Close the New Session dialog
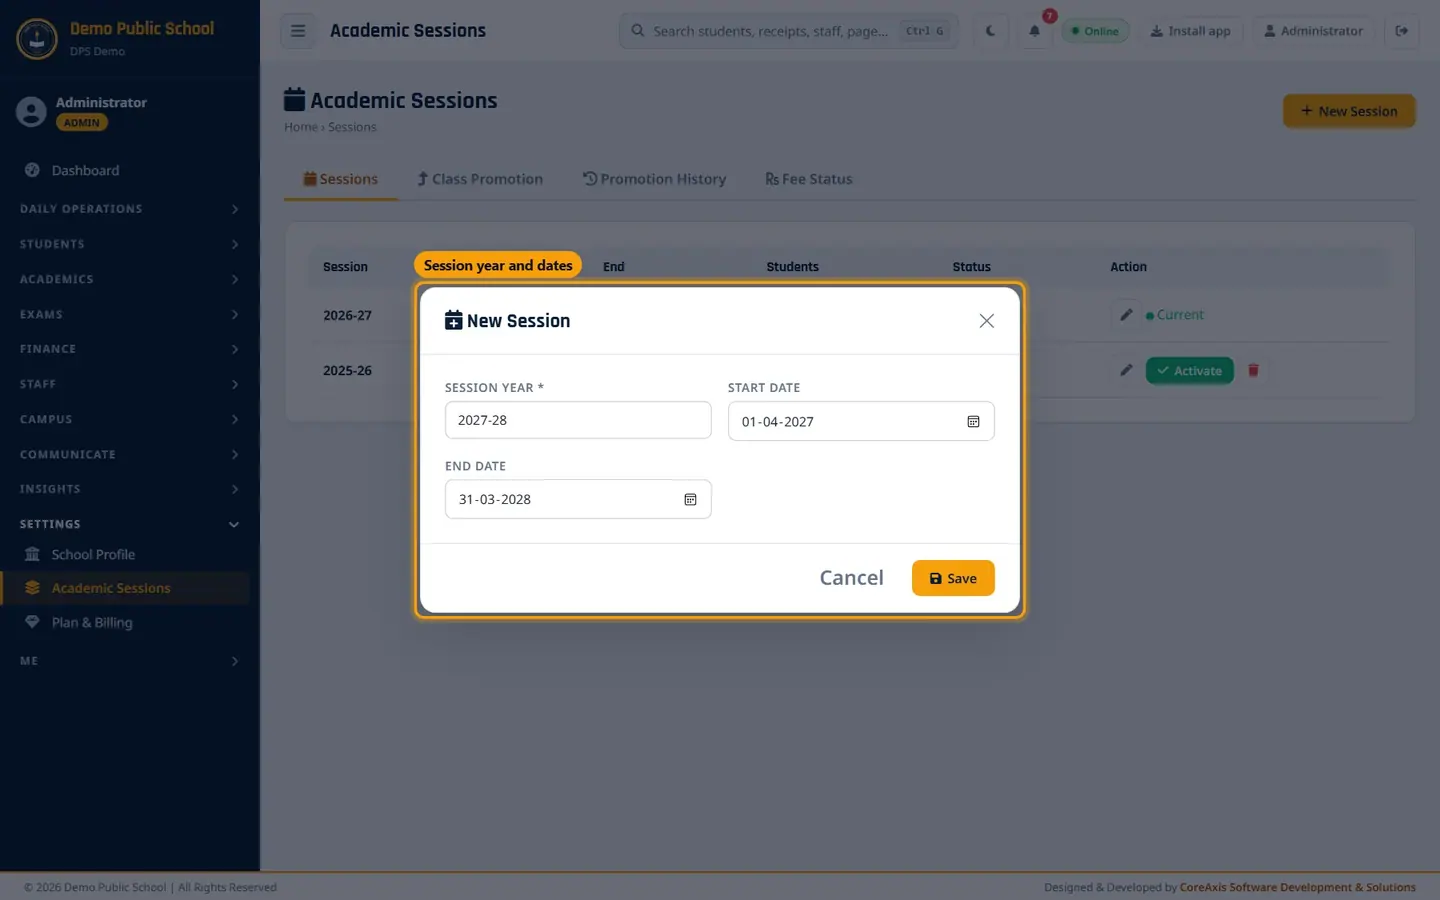Screen dimensions: 1440x900 click(987, 321)
